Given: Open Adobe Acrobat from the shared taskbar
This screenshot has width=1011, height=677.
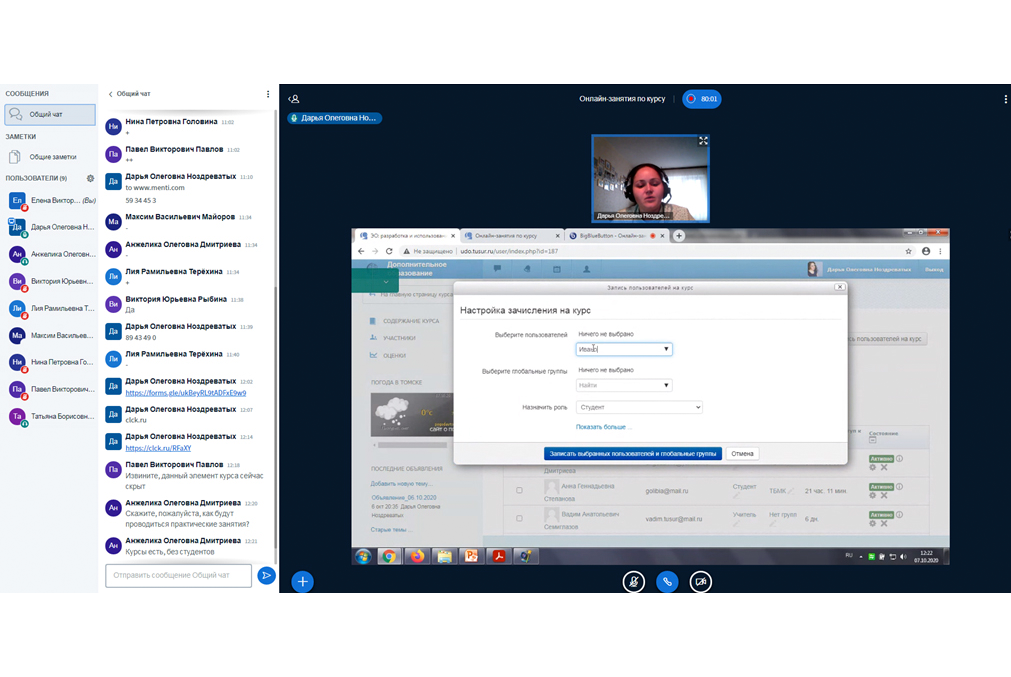Looking at the screenshot, I should tap(498, 556).
